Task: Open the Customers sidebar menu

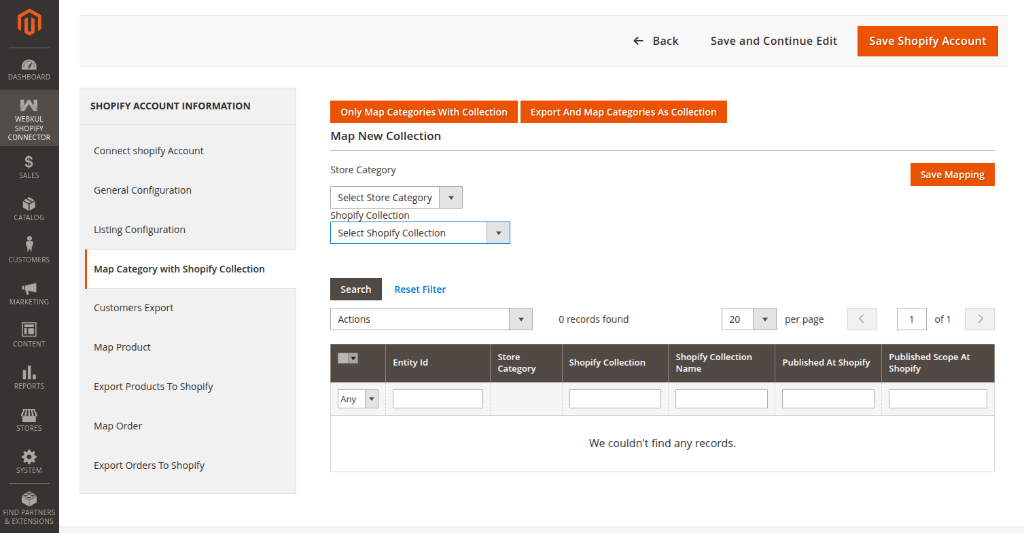Action: point(29,251)
